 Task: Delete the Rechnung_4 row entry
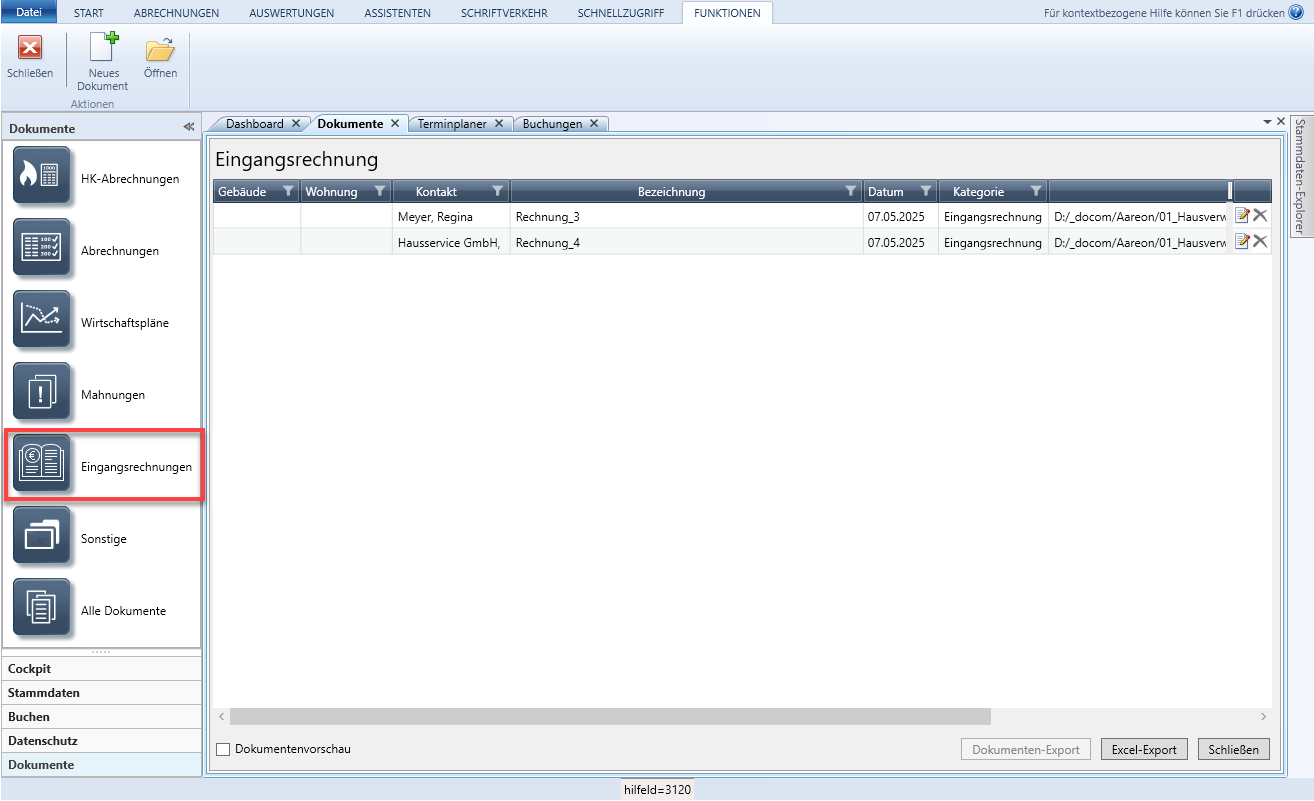[1260, 241]
